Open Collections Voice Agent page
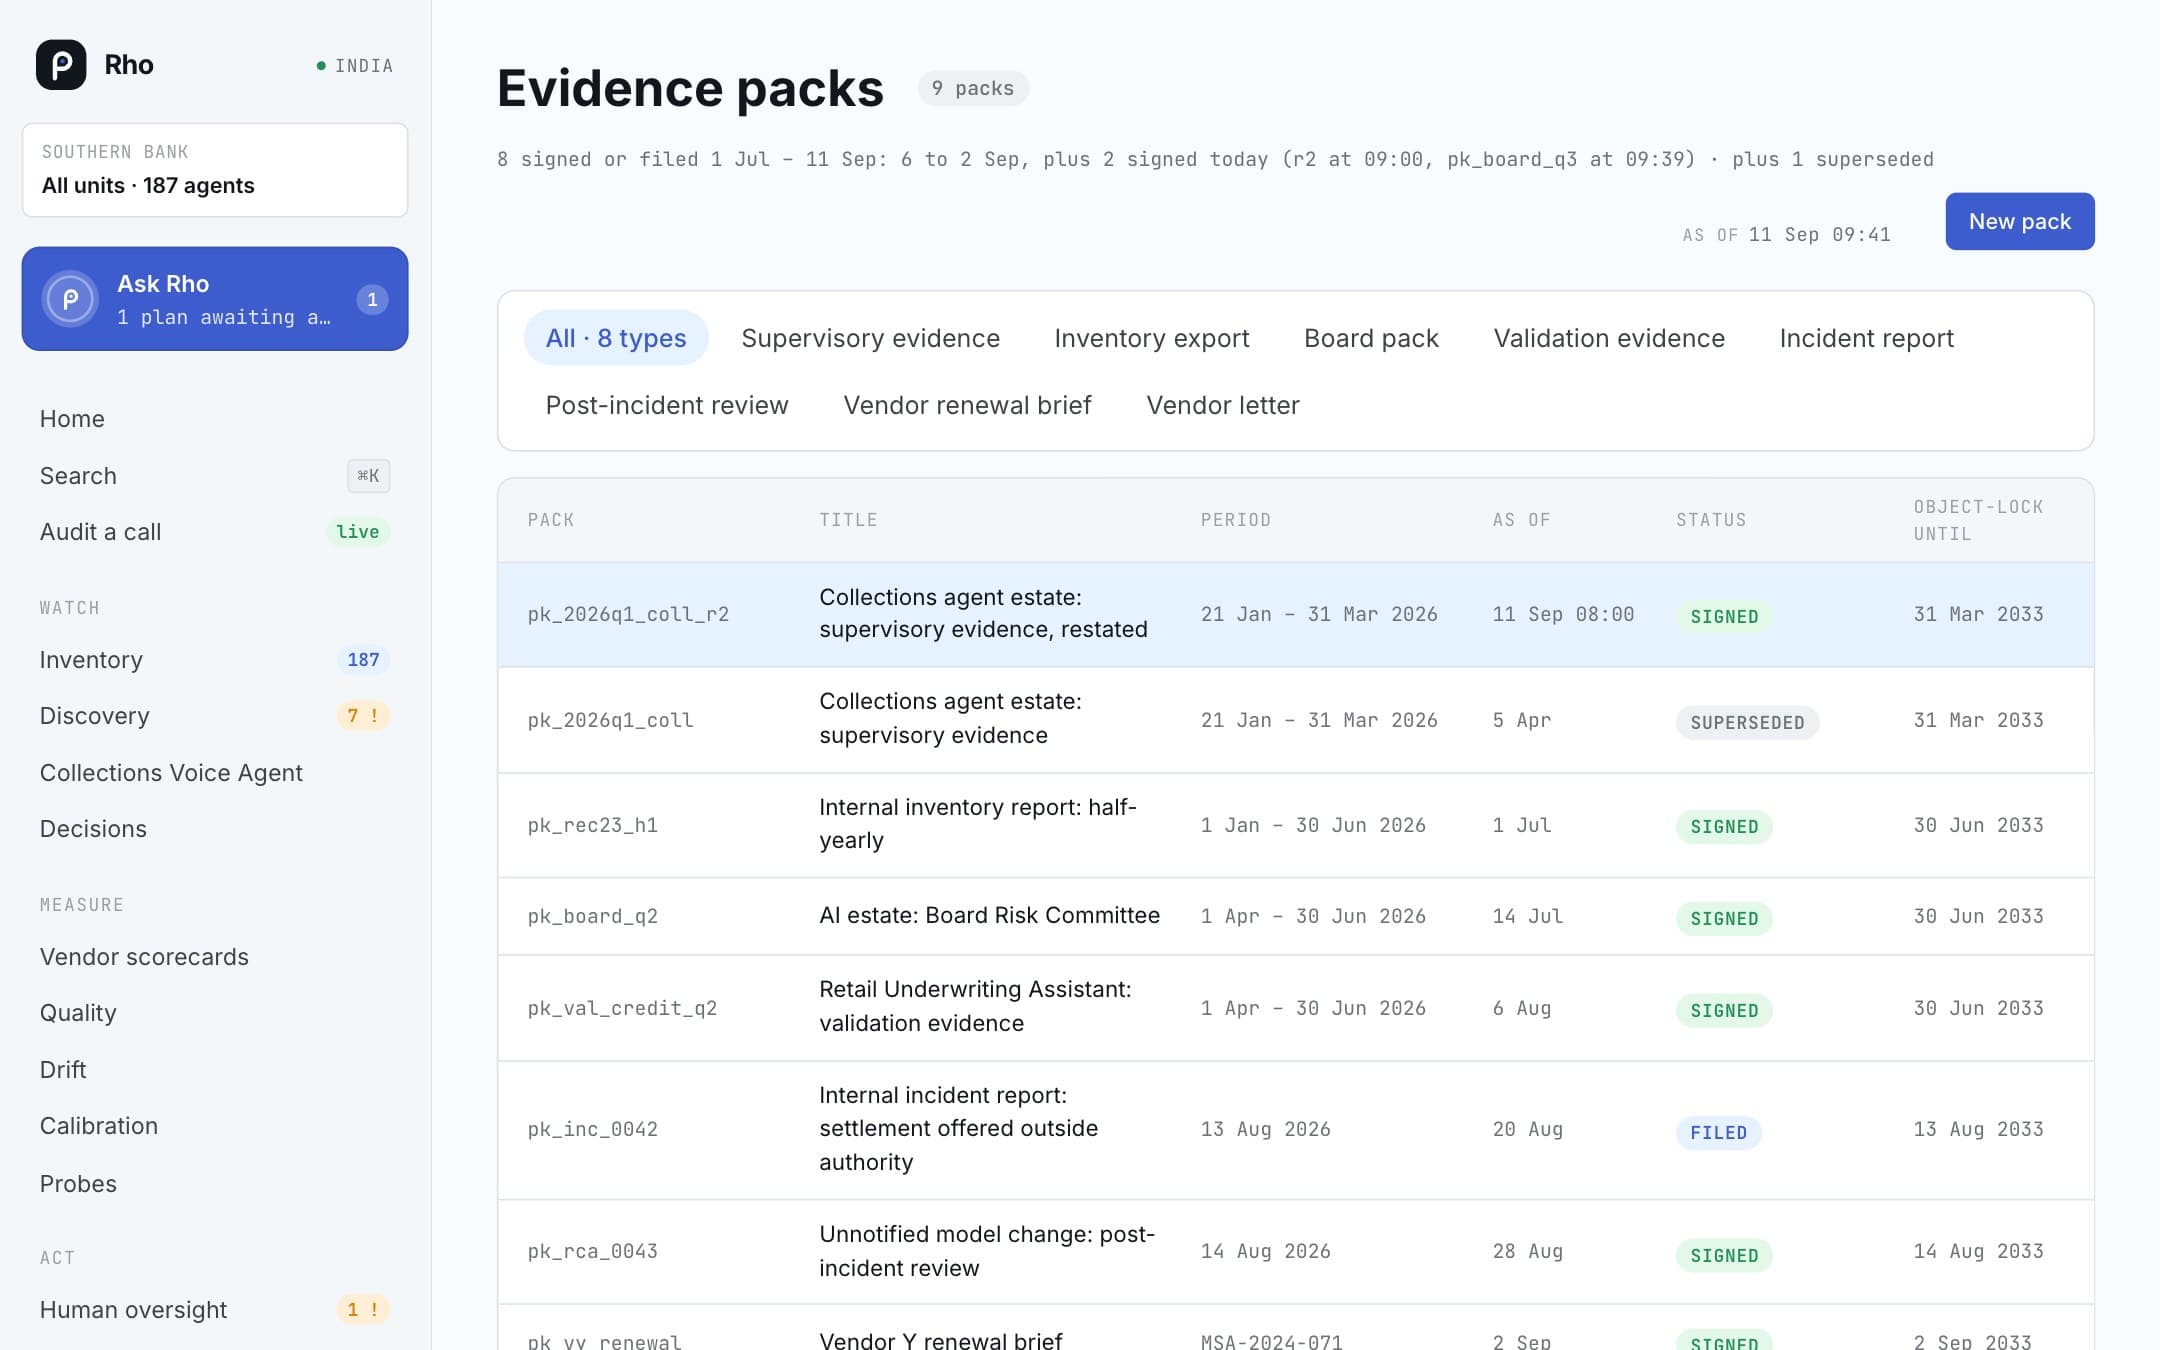Viewport: 2160px width, 1350px height. pyautogui.click(x=171, y=773)
